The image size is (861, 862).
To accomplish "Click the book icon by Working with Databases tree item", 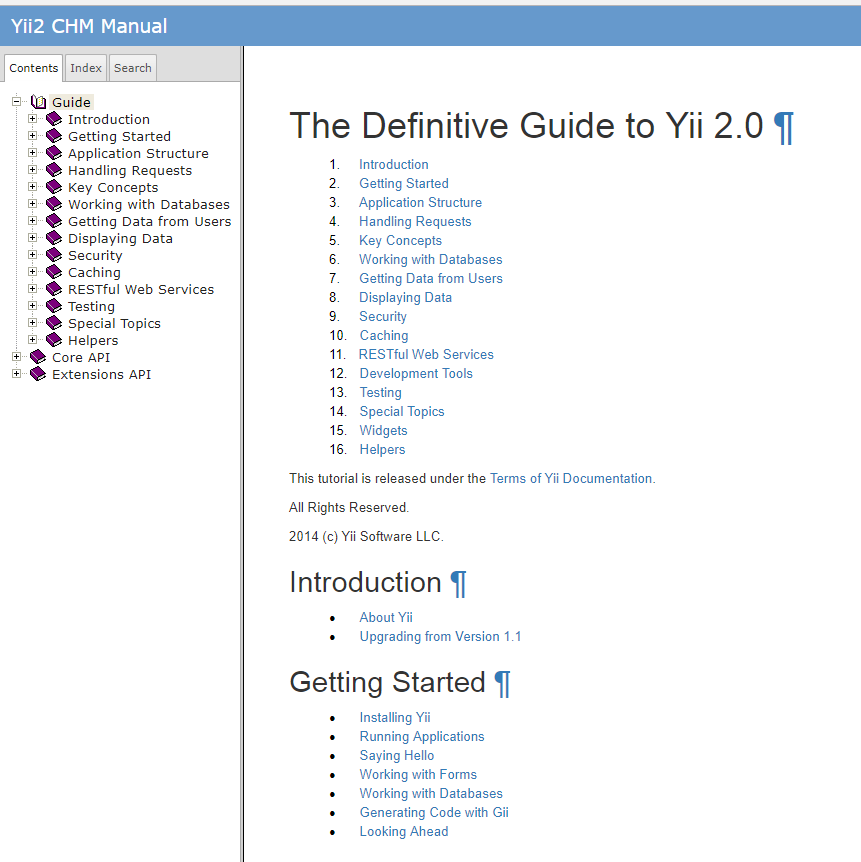I will pyautogui.click(x=54, y=204).
